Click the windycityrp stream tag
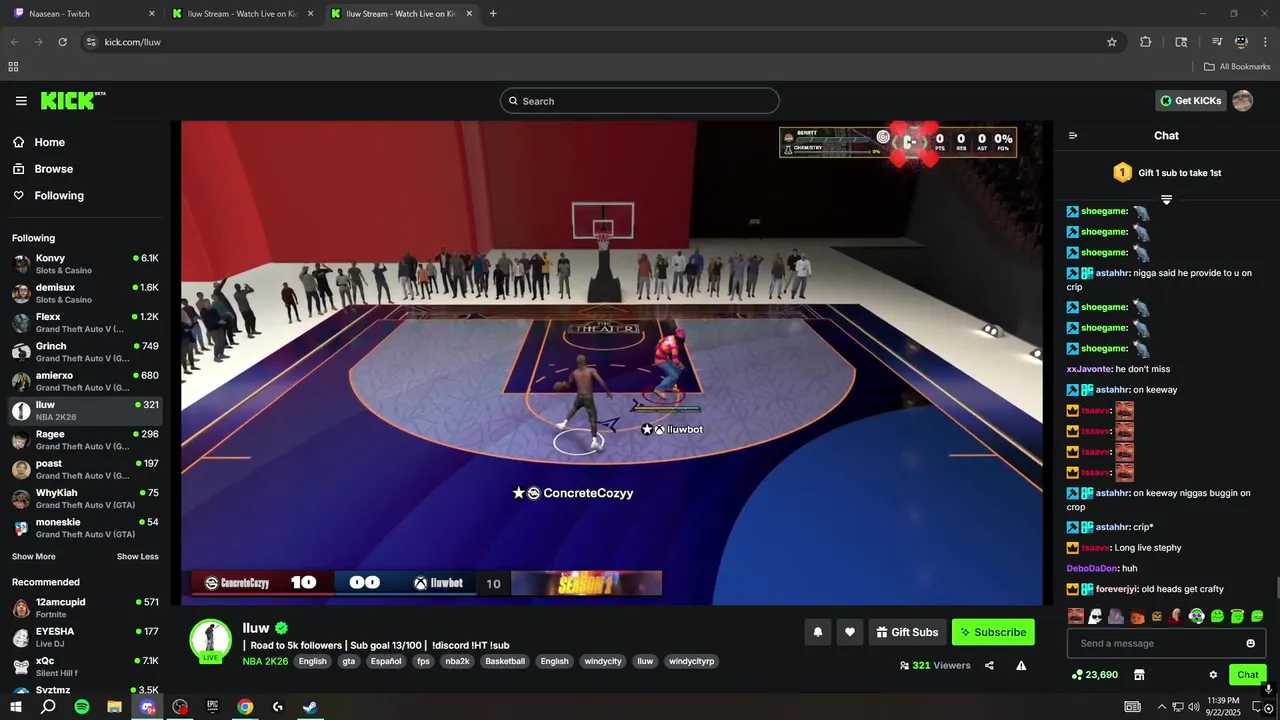 pyautogui.click(x=692, y=661)
